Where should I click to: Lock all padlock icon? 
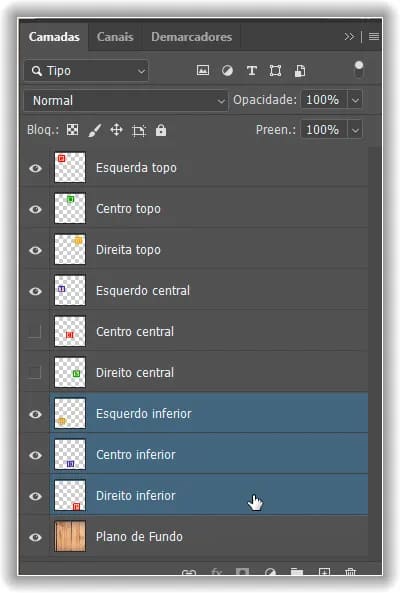(x=161, y=130)
